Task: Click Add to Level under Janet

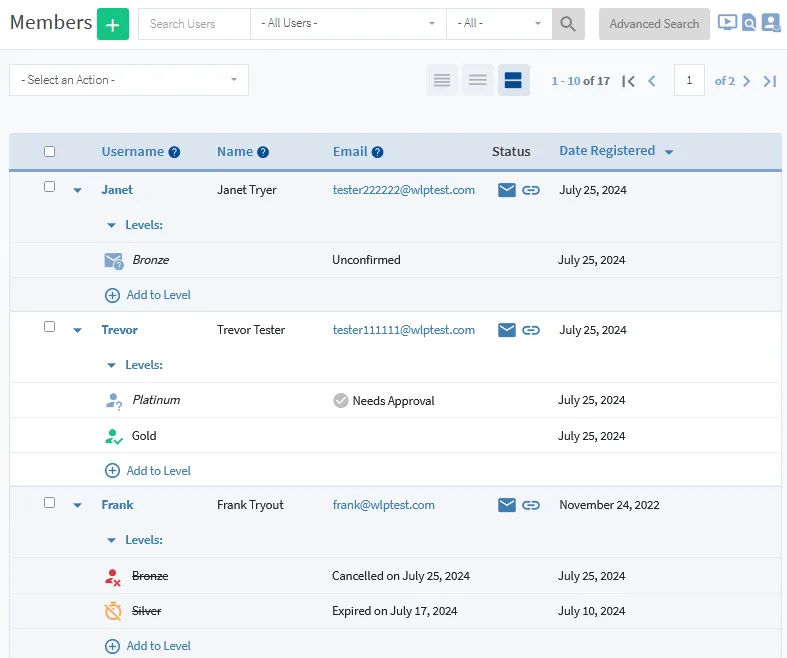Action: click(x=148, y=295)
